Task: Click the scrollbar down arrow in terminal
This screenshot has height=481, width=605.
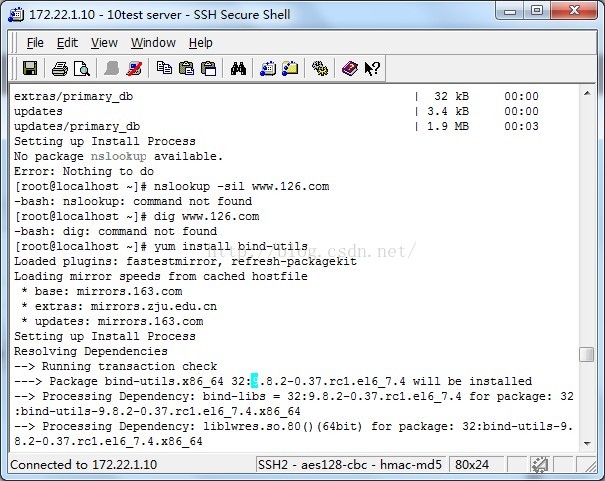Action: [587, 443]
